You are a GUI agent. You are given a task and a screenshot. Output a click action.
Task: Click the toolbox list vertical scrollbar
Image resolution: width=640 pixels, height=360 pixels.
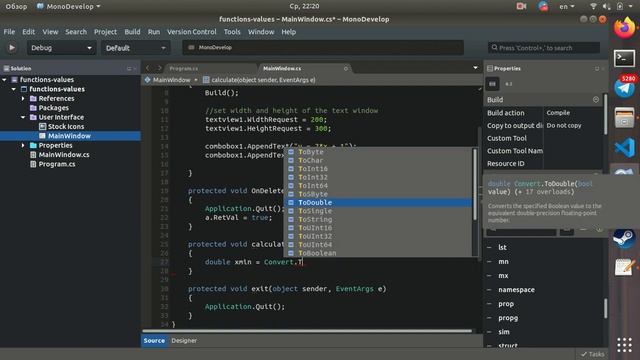click(x=605, y=308)
